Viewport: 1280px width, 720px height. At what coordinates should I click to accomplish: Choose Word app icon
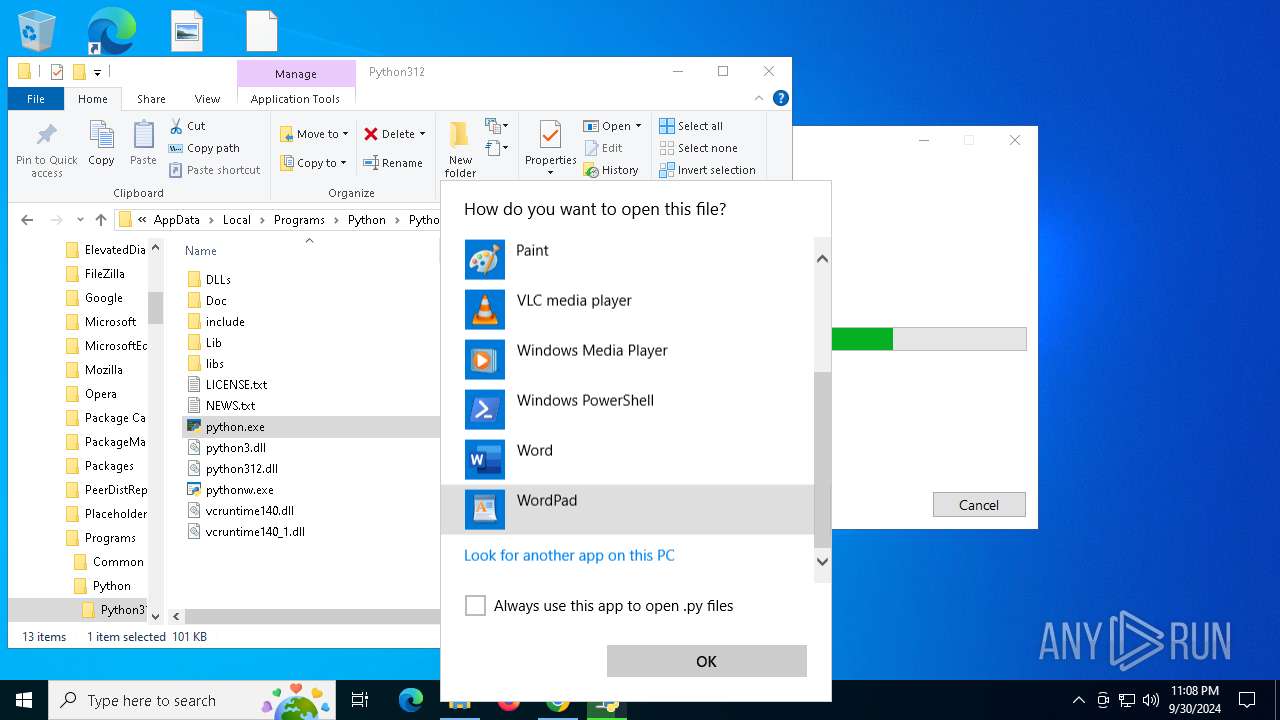tap(485, 460)
